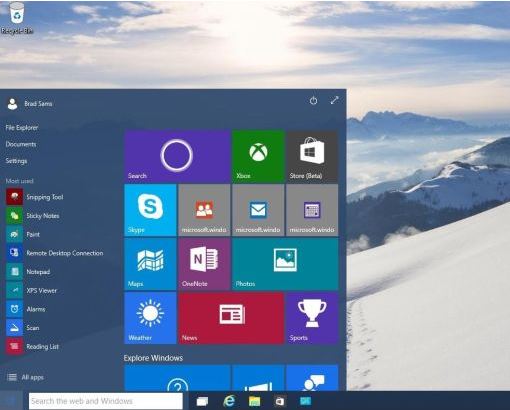Launch Sticky Notes from Most used
The width and height of the screenshot is (510, 410).
click(33, 216)
